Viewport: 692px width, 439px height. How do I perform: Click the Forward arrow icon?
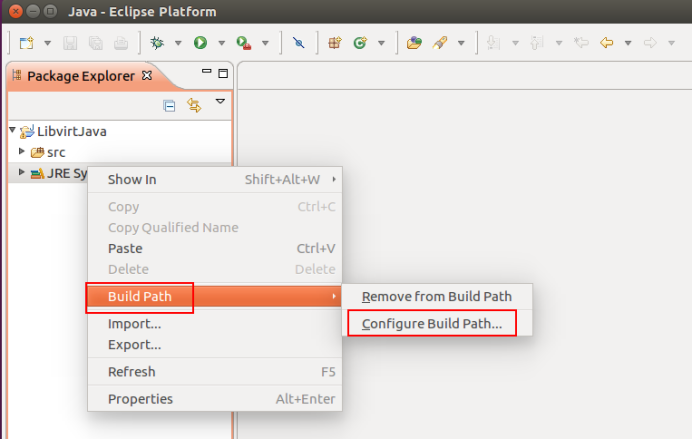[650, 43]
